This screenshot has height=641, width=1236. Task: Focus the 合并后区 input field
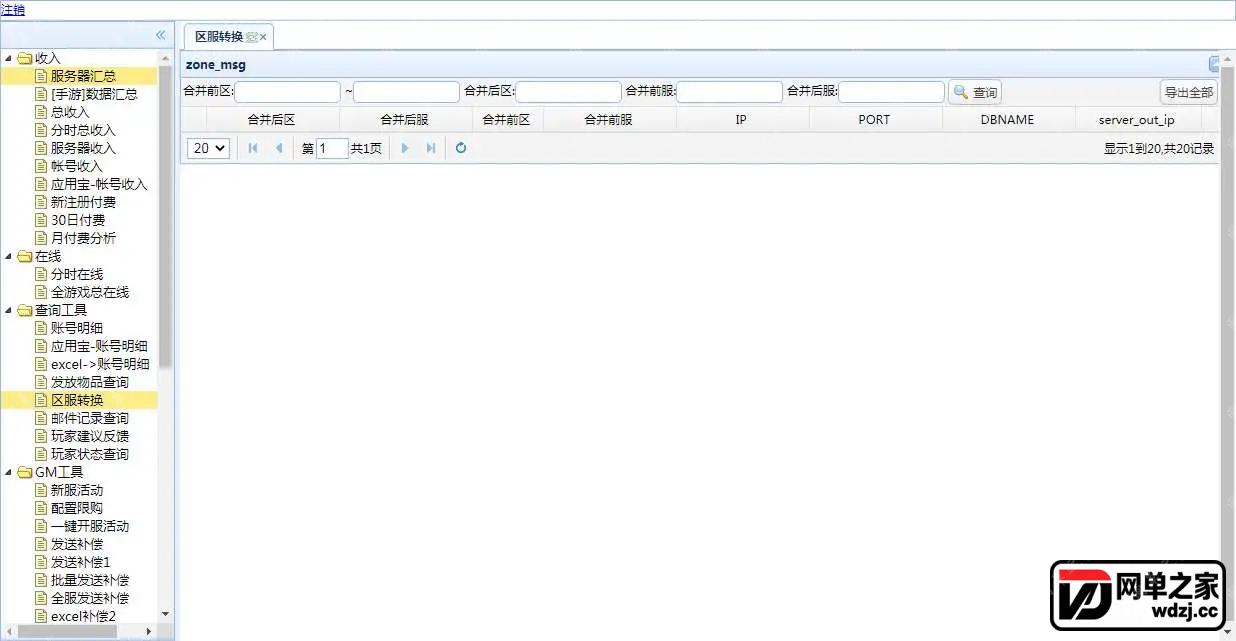(569, 92)
